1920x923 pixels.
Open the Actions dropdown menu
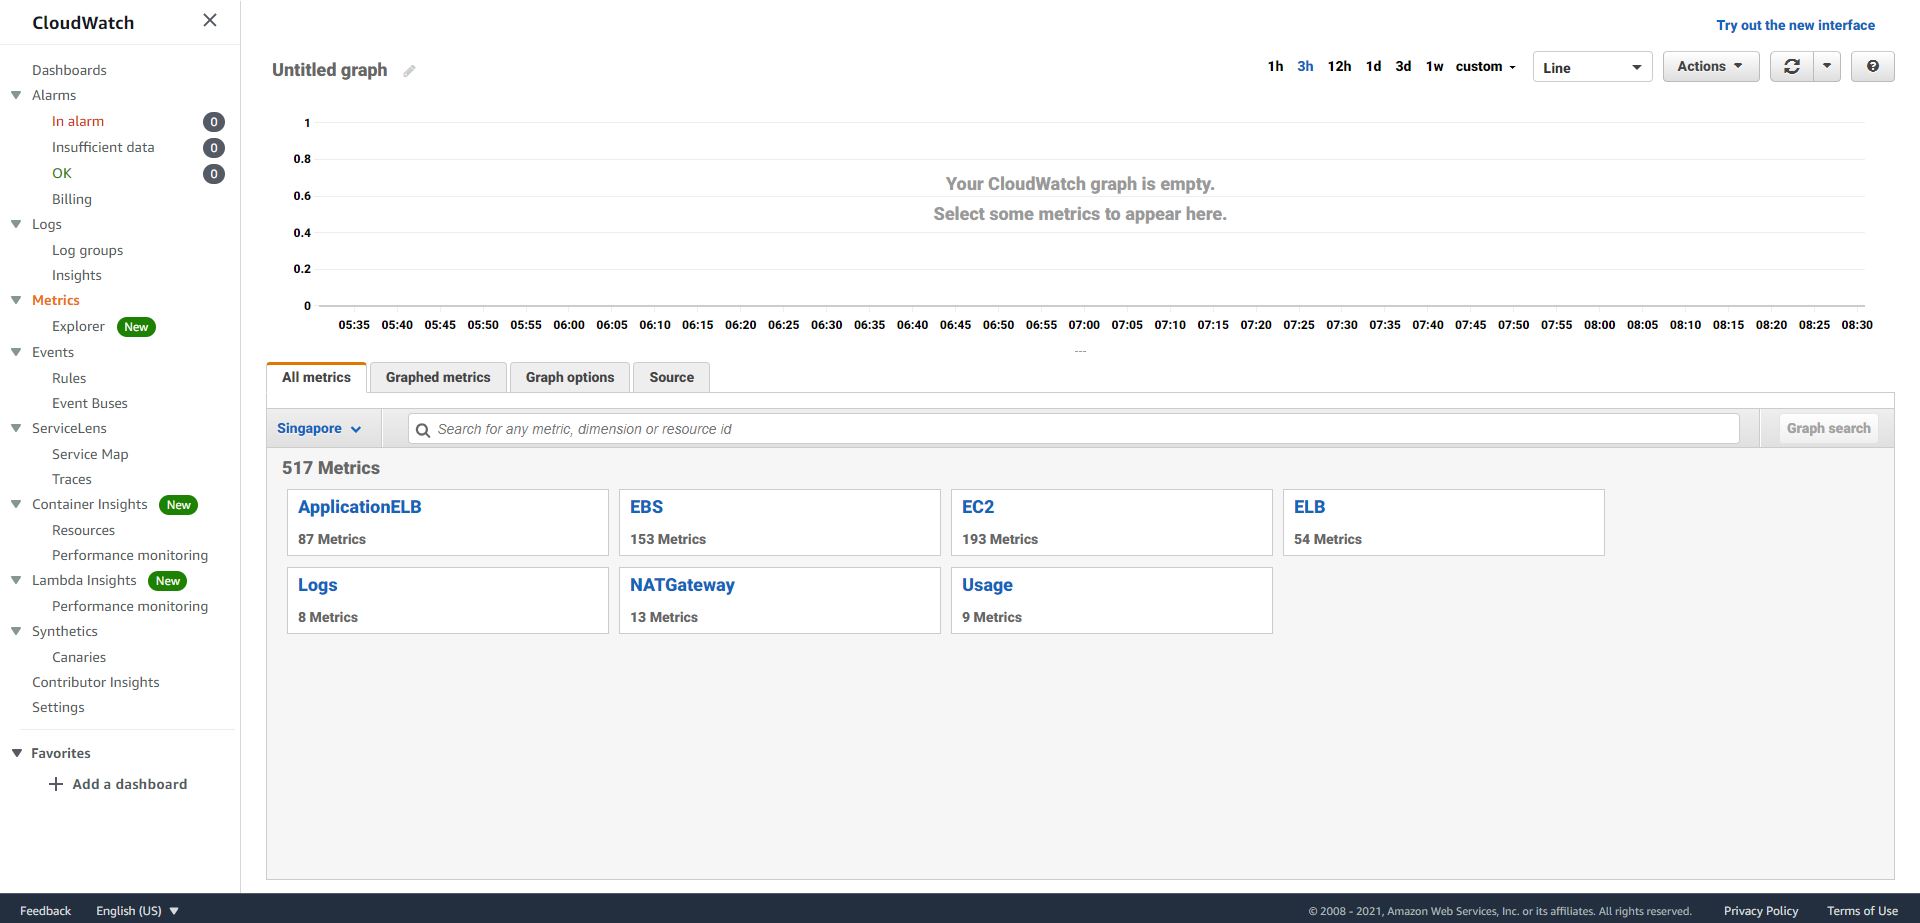click(1710, 67)
